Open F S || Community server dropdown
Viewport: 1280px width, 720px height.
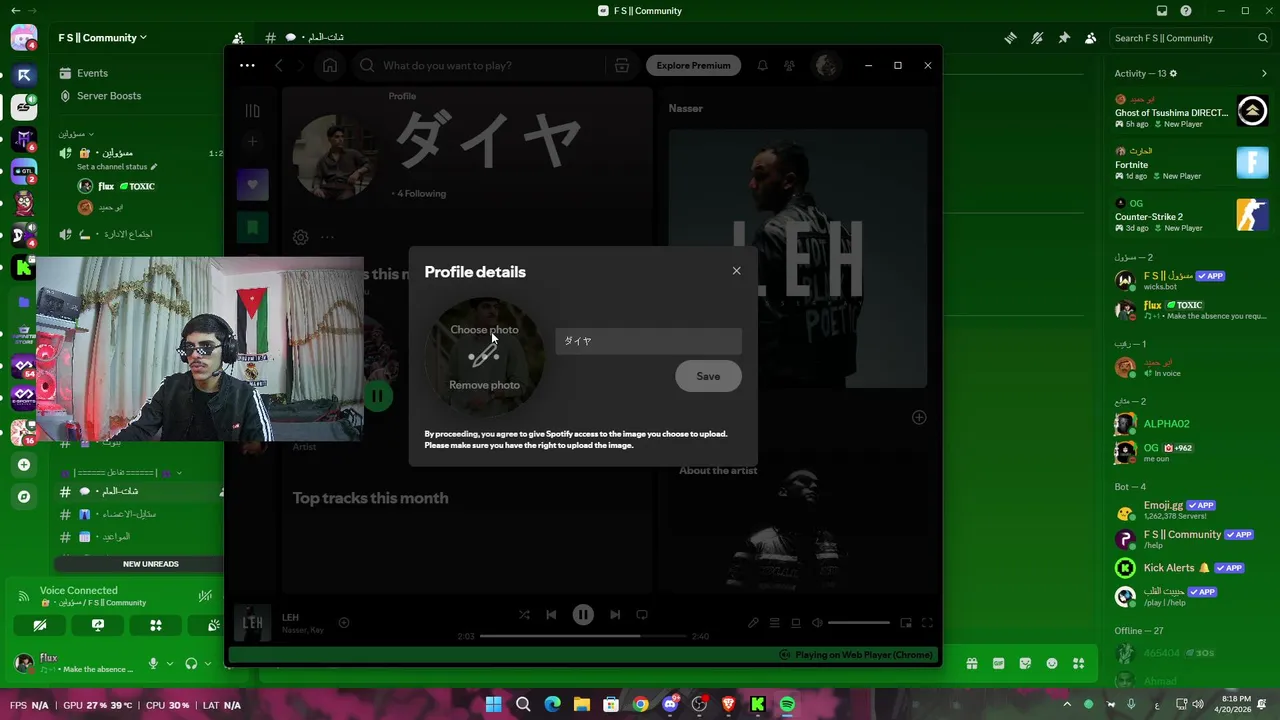pos(102,38)
